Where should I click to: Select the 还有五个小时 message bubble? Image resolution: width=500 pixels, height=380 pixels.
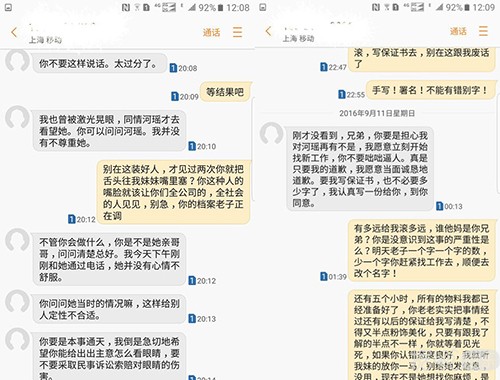point(422,335)
